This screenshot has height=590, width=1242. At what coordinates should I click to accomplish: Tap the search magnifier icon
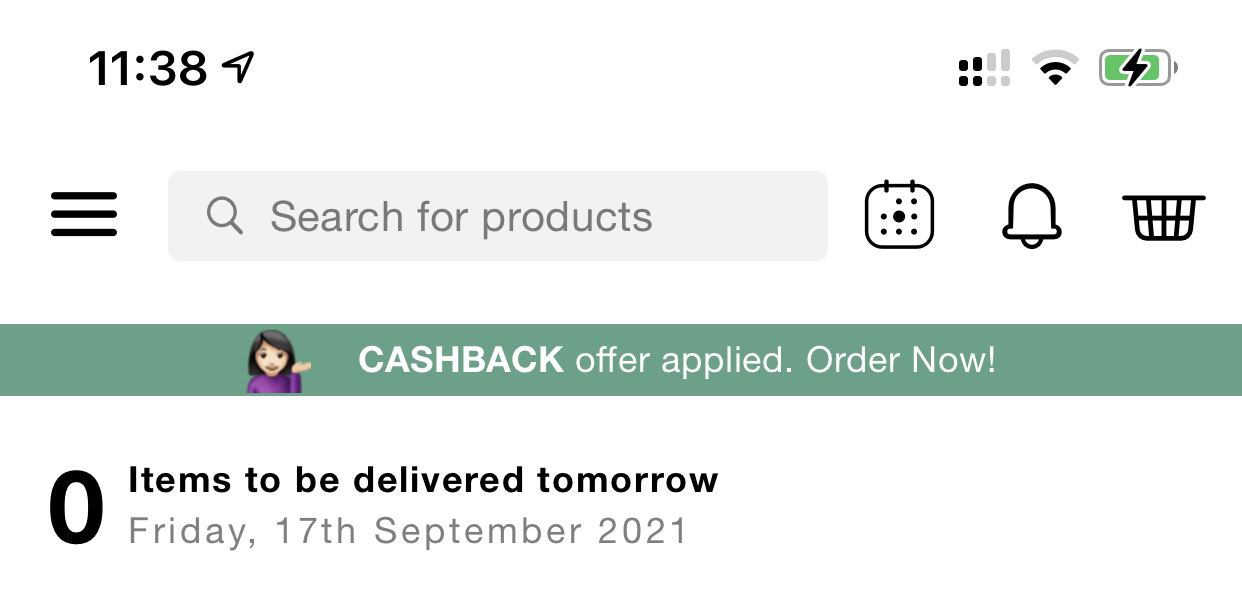pyautogui.click(x=225, y=216)
